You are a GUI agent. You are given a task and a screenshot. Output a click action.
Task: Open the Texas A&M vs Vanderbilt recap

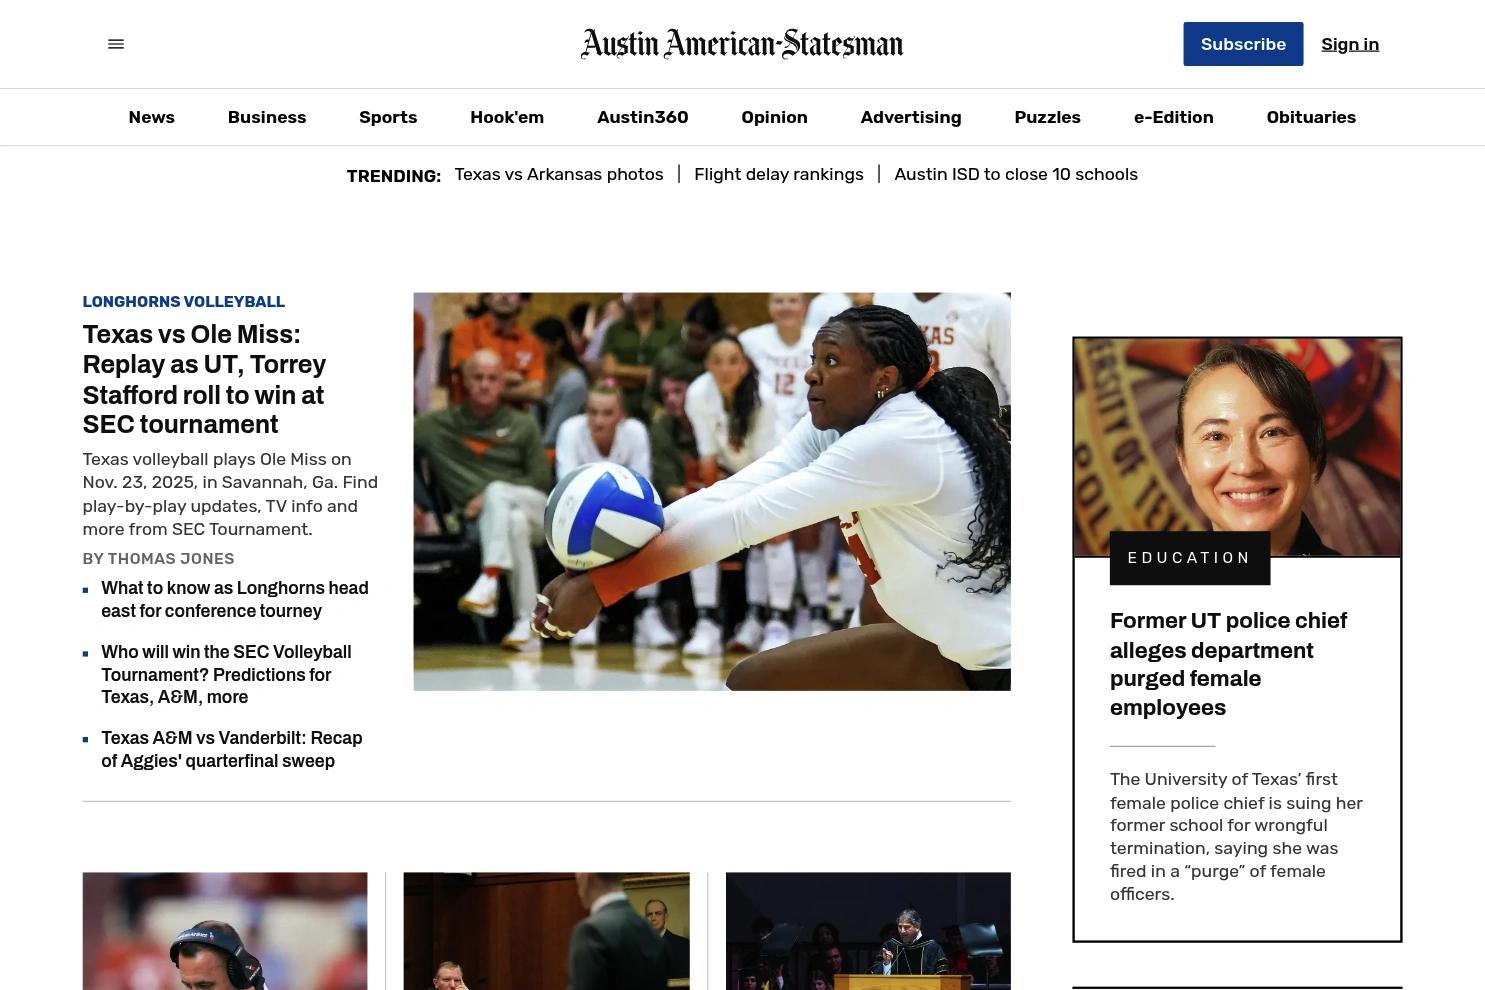coord(232,749)
